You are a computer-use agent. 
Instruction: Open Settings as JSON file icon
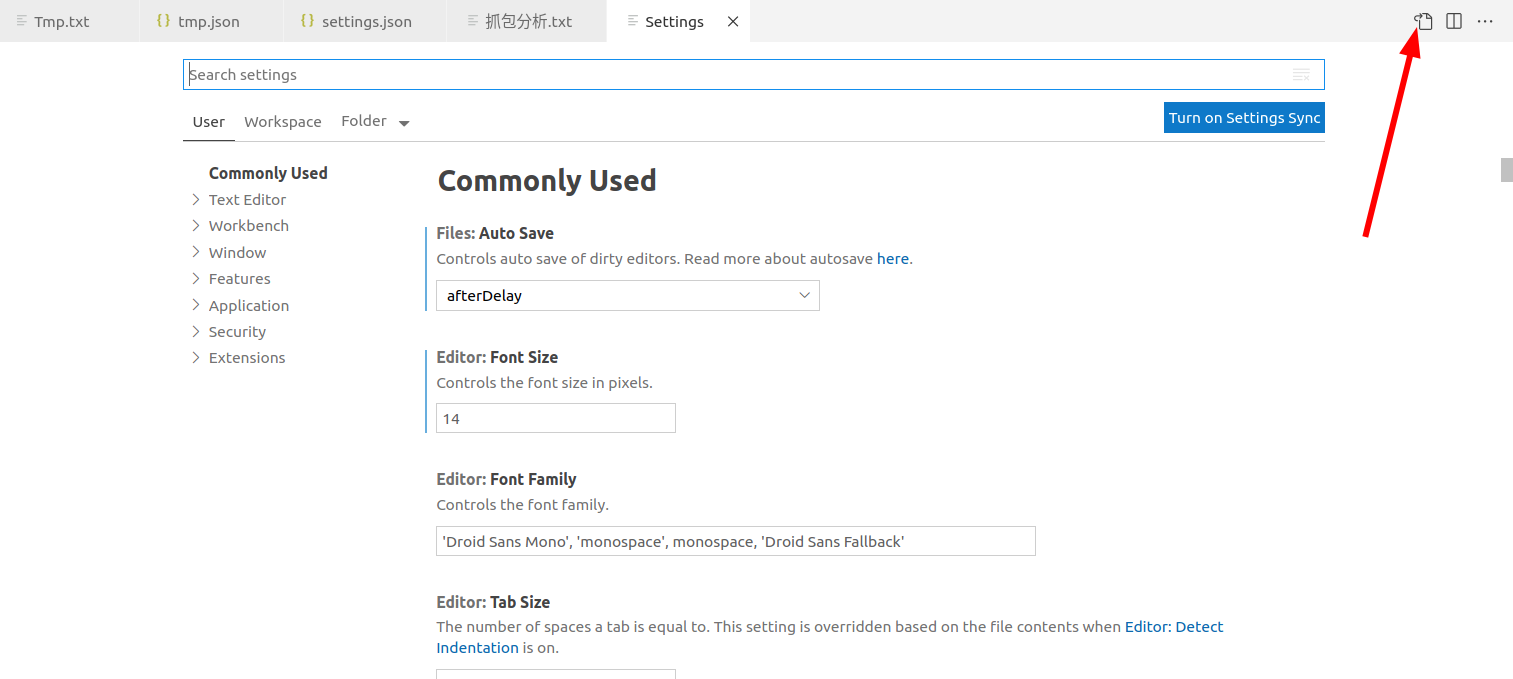coord(1424,21)
